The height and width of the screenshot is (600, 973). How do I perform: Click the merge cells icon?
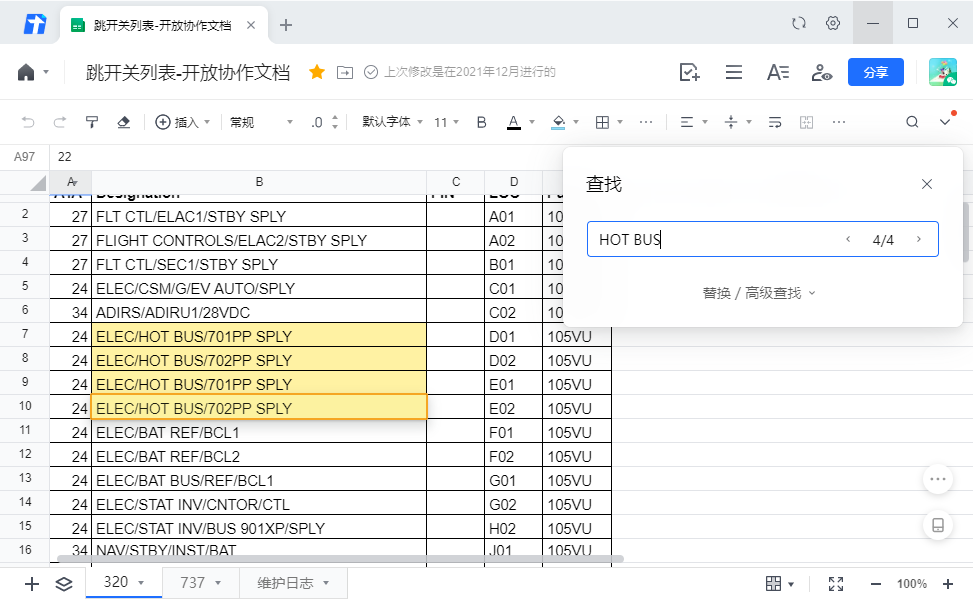(x=807, y=122)
